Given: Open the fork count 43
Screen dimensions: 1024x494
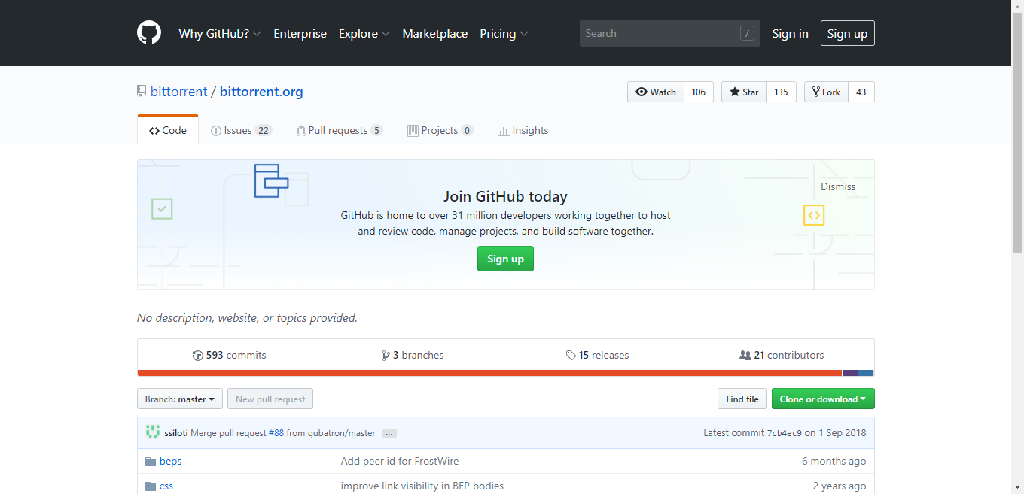Looking at the screenshot, I should click(861, 92).
